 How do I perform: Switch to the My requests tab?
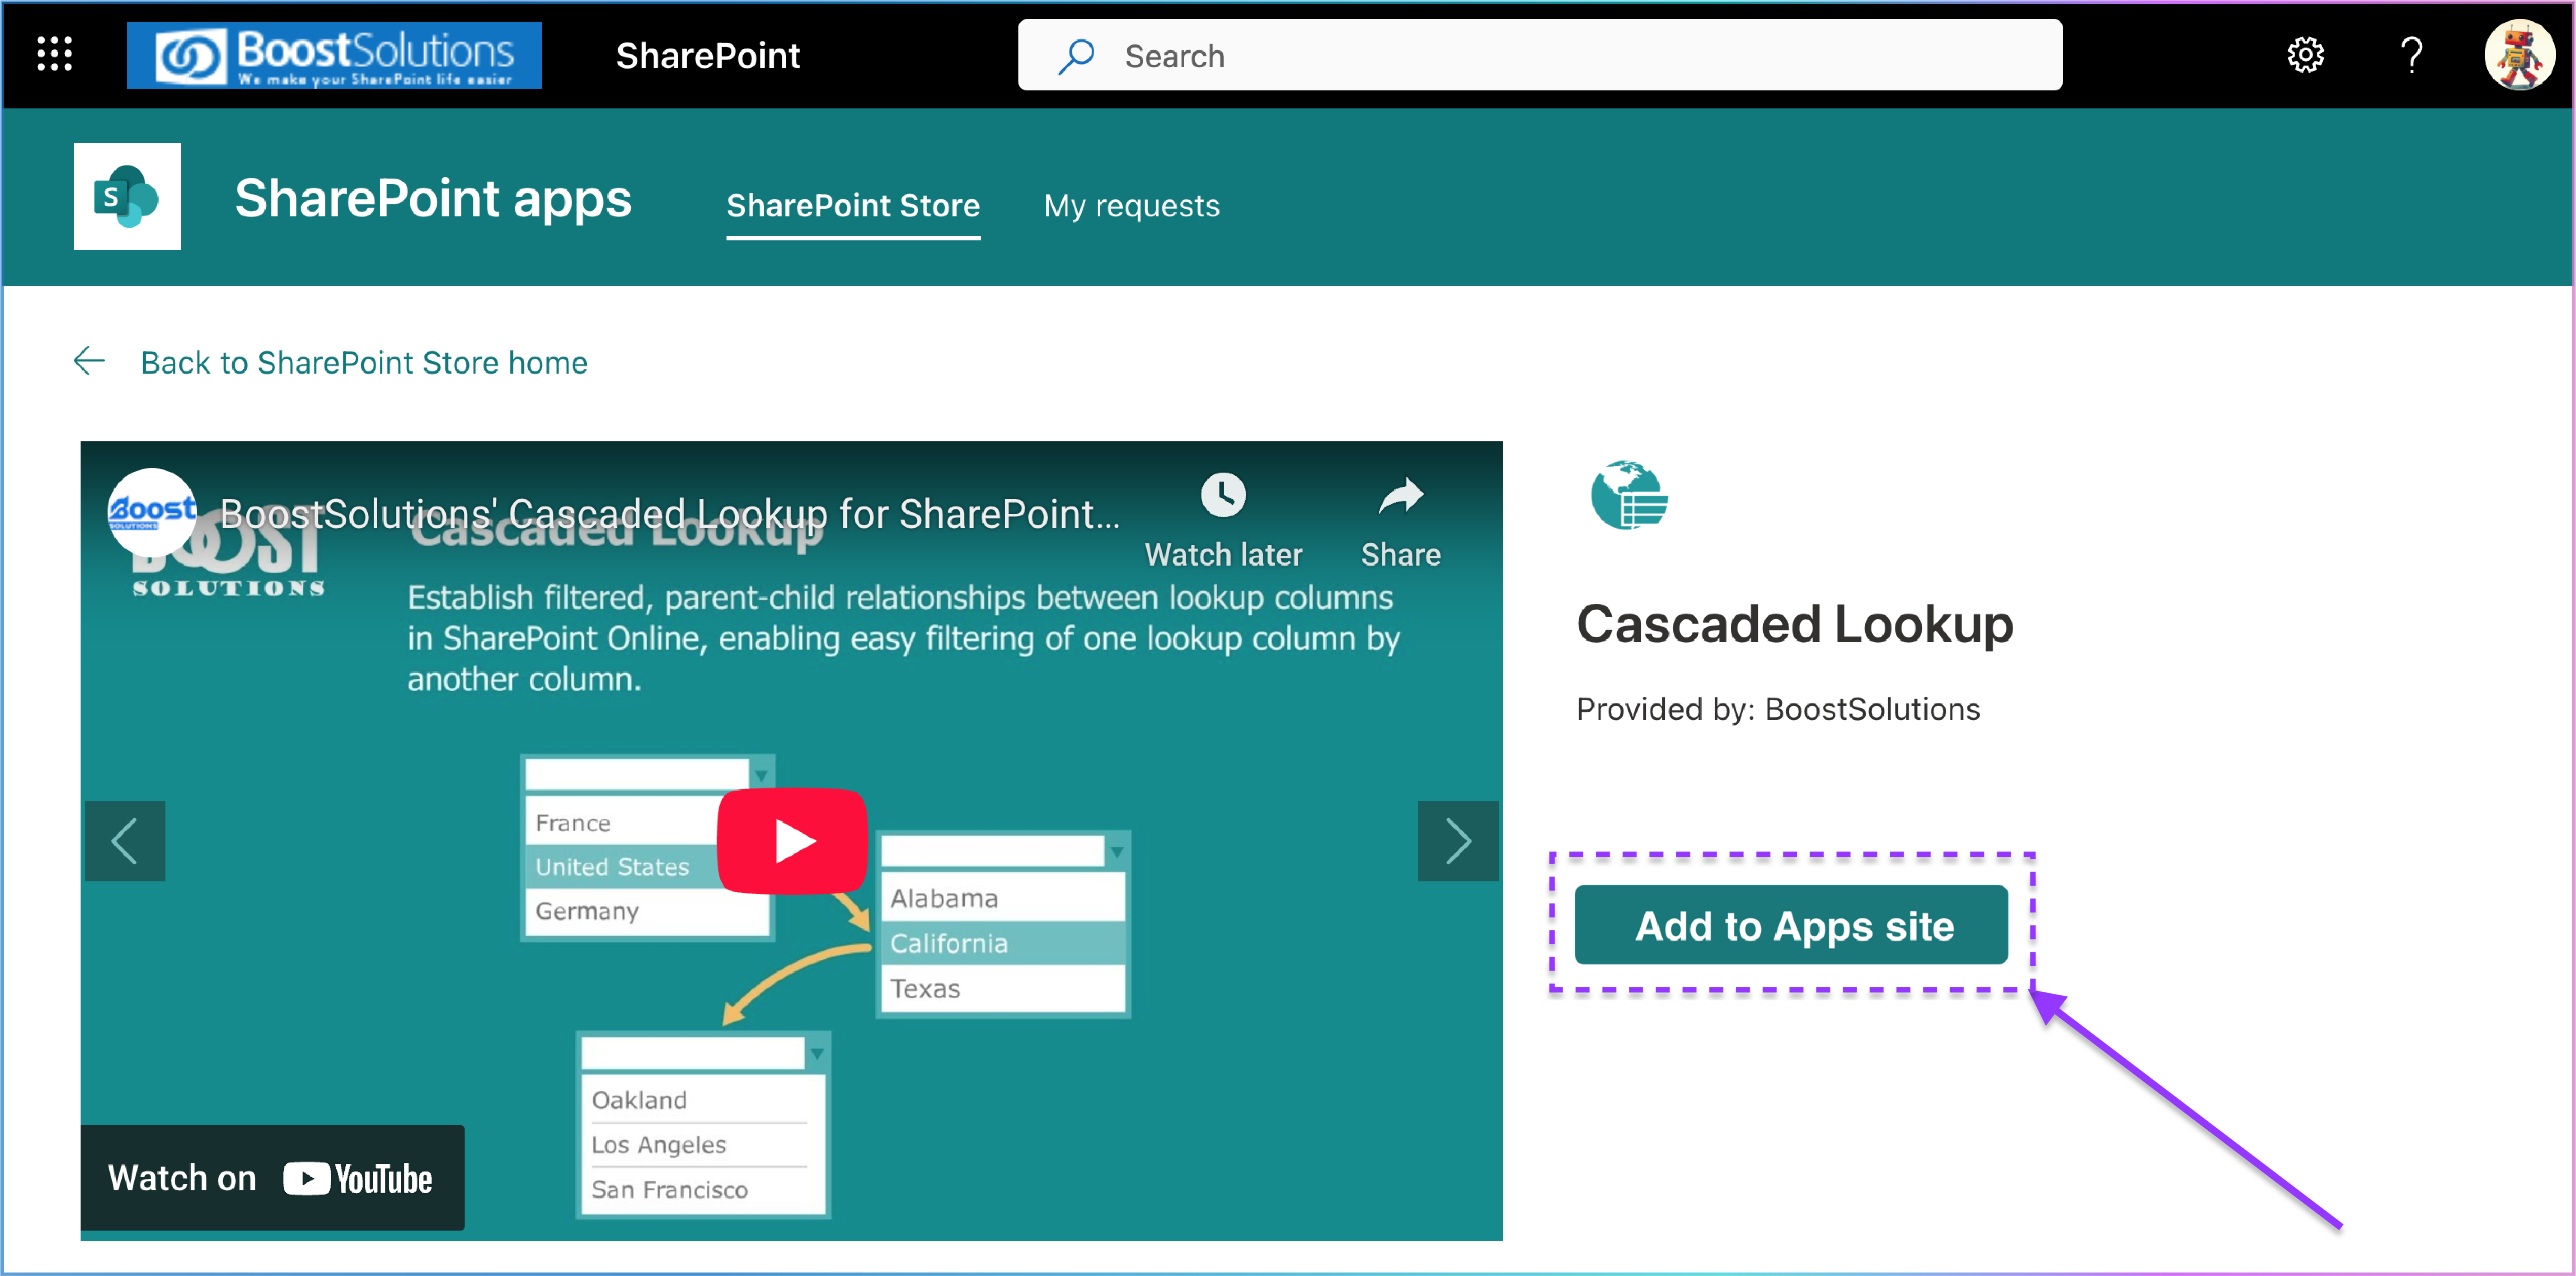[1131, 206]
